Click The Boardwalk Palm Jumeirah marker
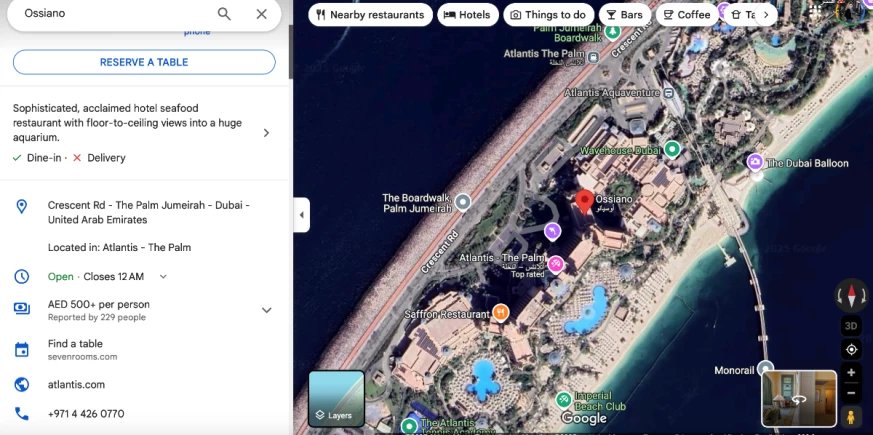 463,202
